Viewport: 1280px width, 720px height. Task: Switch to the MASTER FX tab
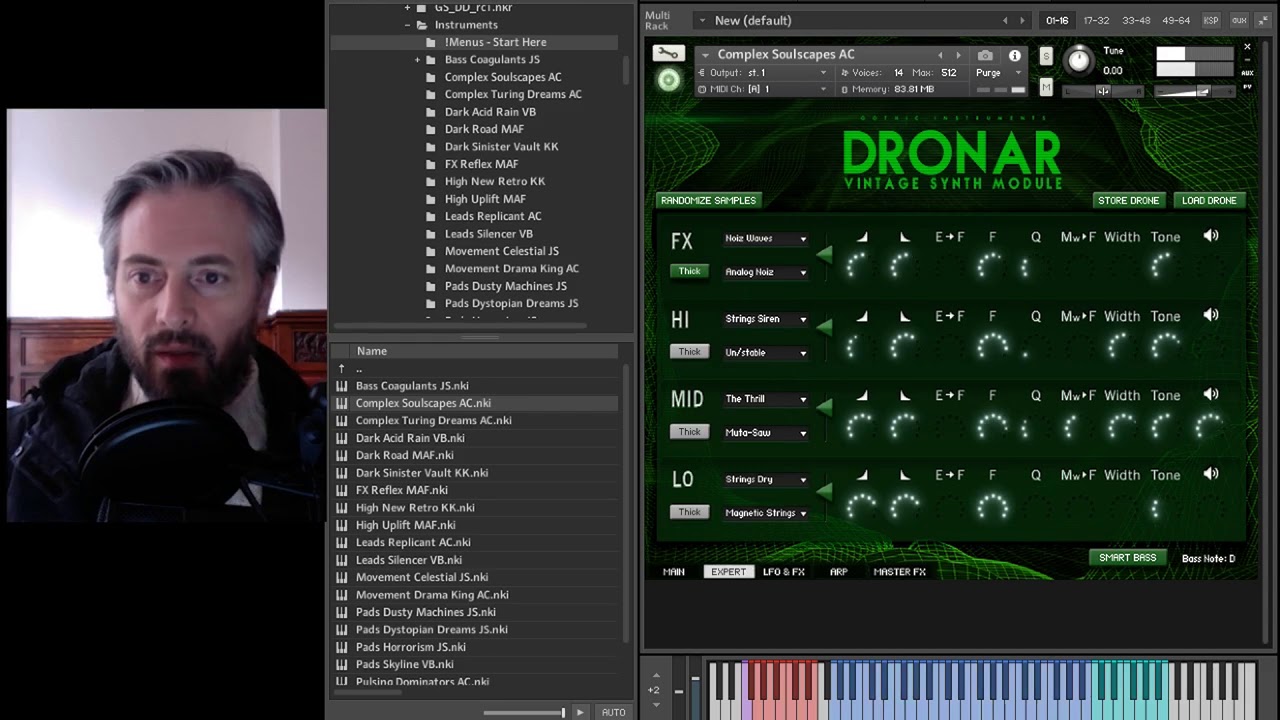pyautogui.click(x=900, y=572)
